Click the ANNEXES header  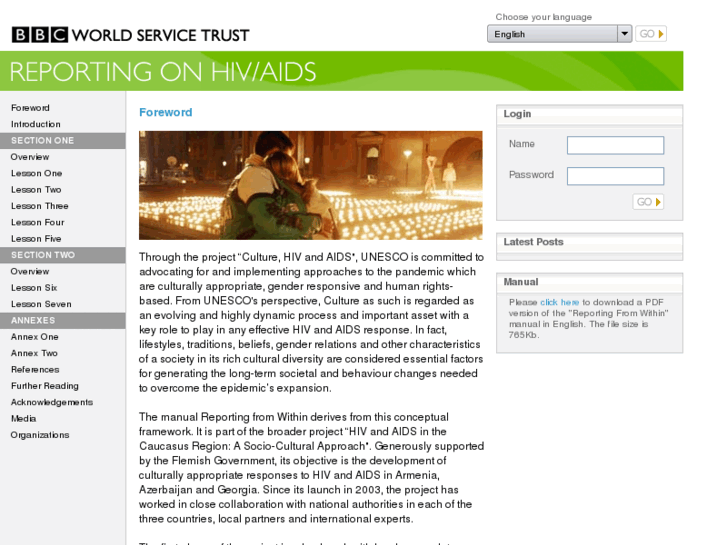[x=63, y=321]
